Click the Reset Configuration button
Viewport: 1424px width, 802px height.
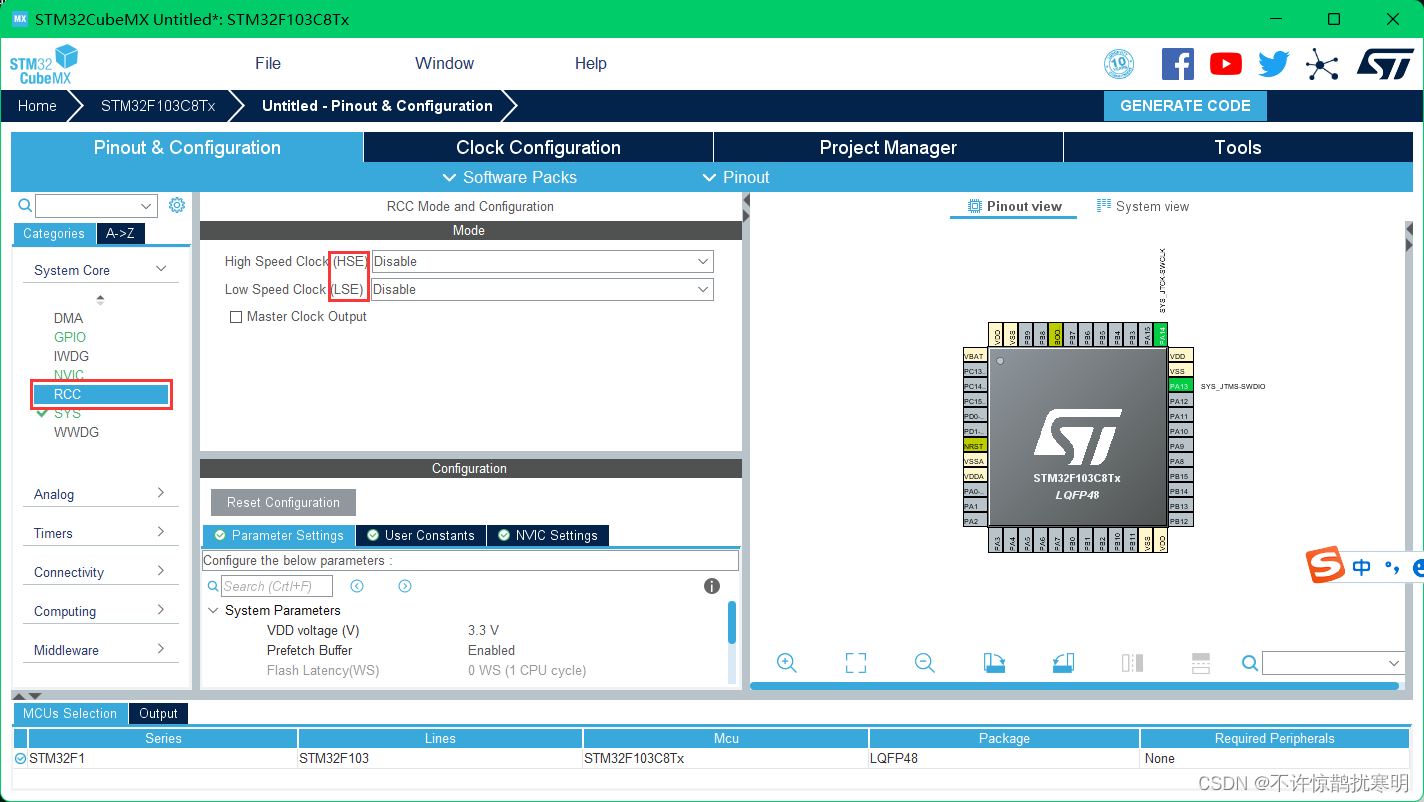283,502
